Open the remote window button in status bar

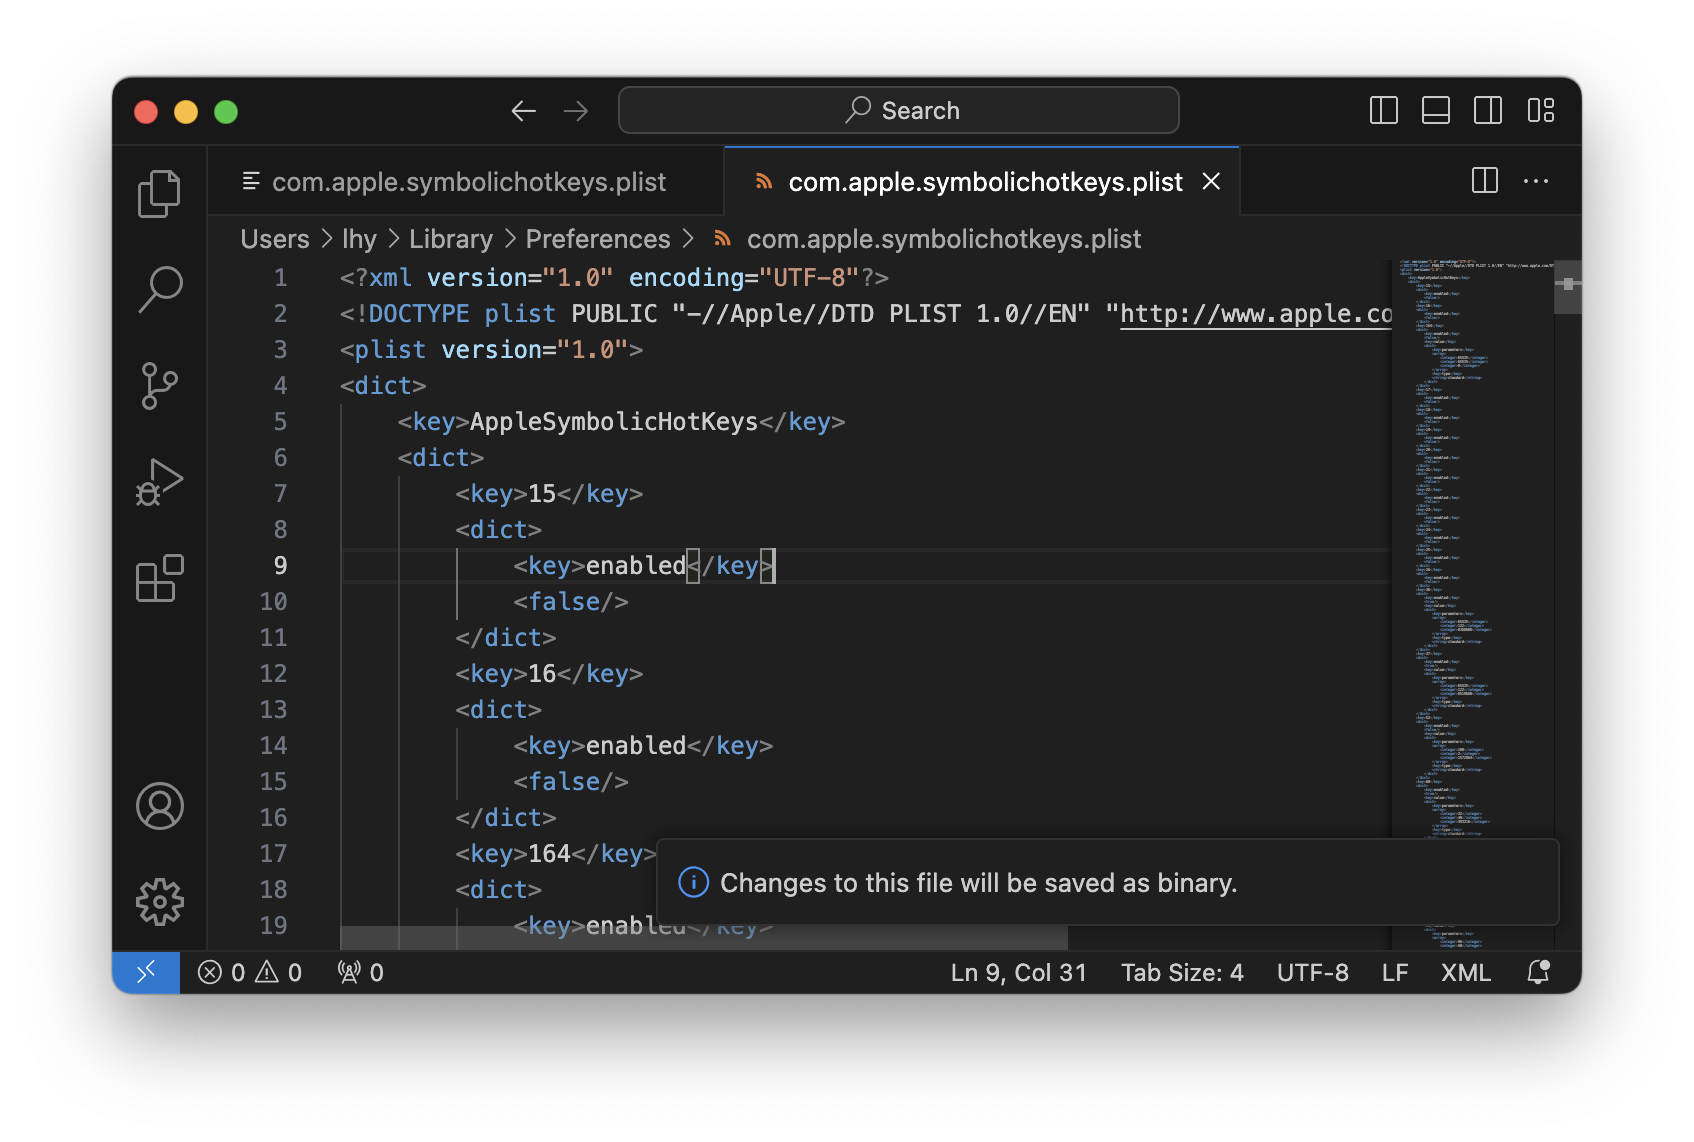[146, 972]
